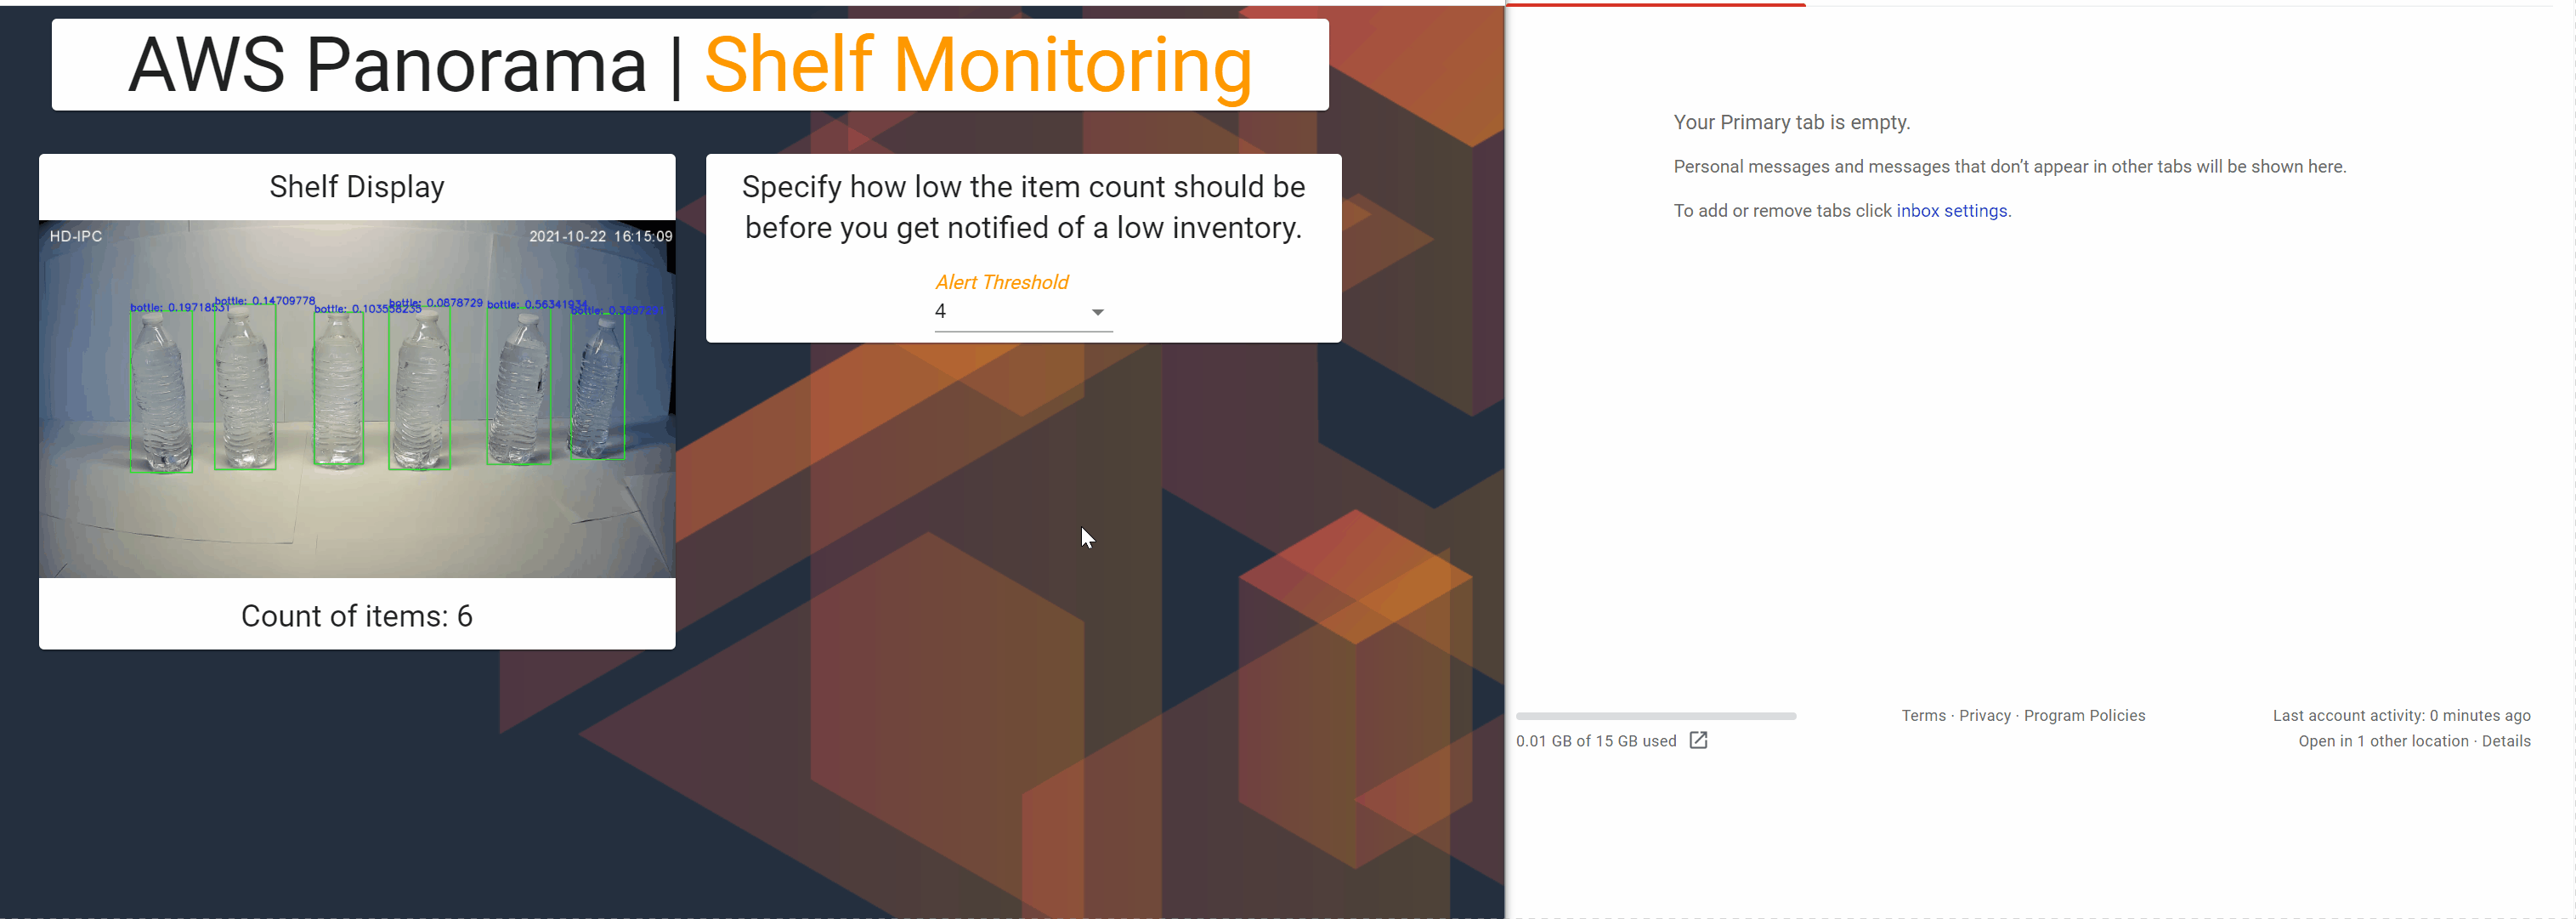Open the Alert Threshold dropdown
Image resolution: width=2576 pixels, height=919 pixels.
pos(1021,312)
